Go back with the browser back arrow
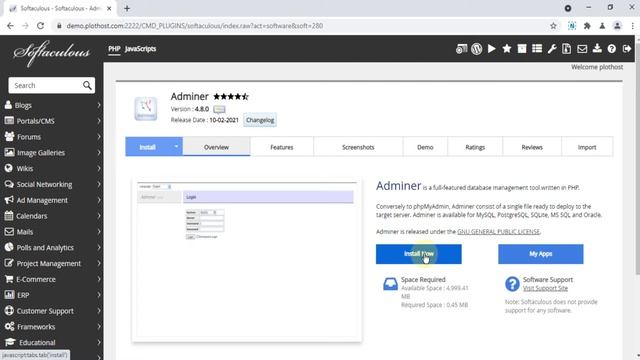 [x=10, y=26]
